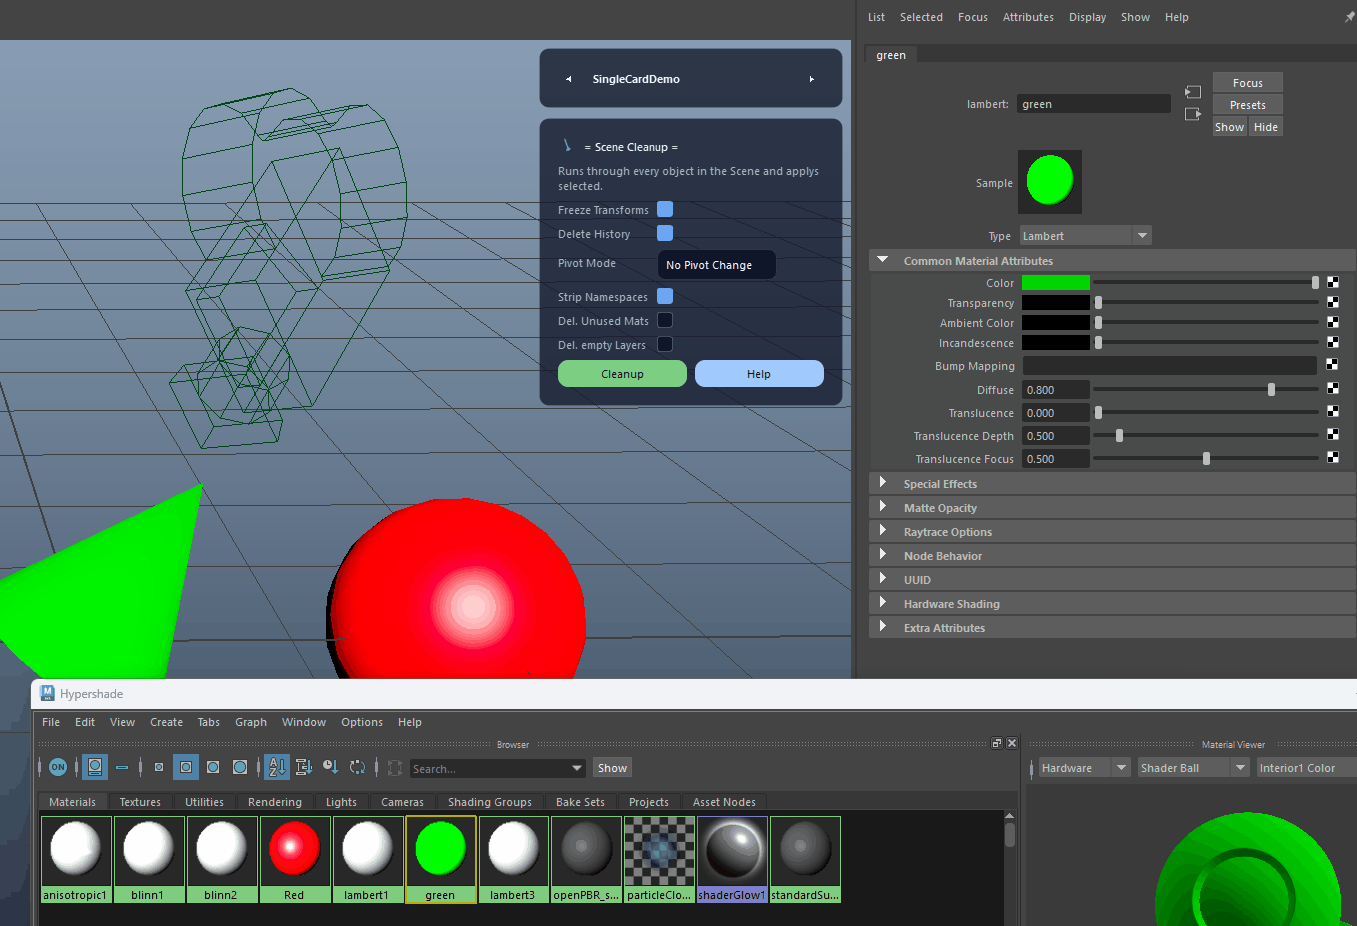Click the checker map icon next to Bump Mapping

[1333, 365]
